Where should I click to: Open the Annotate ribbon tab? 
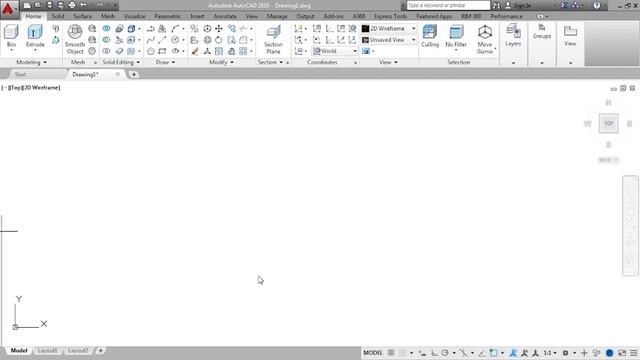[225, 16]
